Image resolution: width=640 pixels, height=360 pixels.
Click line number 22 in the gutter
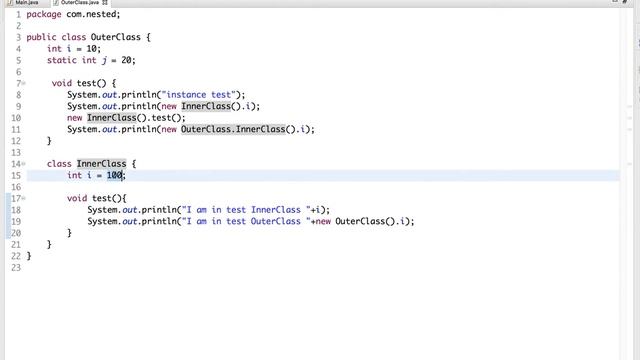tap(16, 256)
